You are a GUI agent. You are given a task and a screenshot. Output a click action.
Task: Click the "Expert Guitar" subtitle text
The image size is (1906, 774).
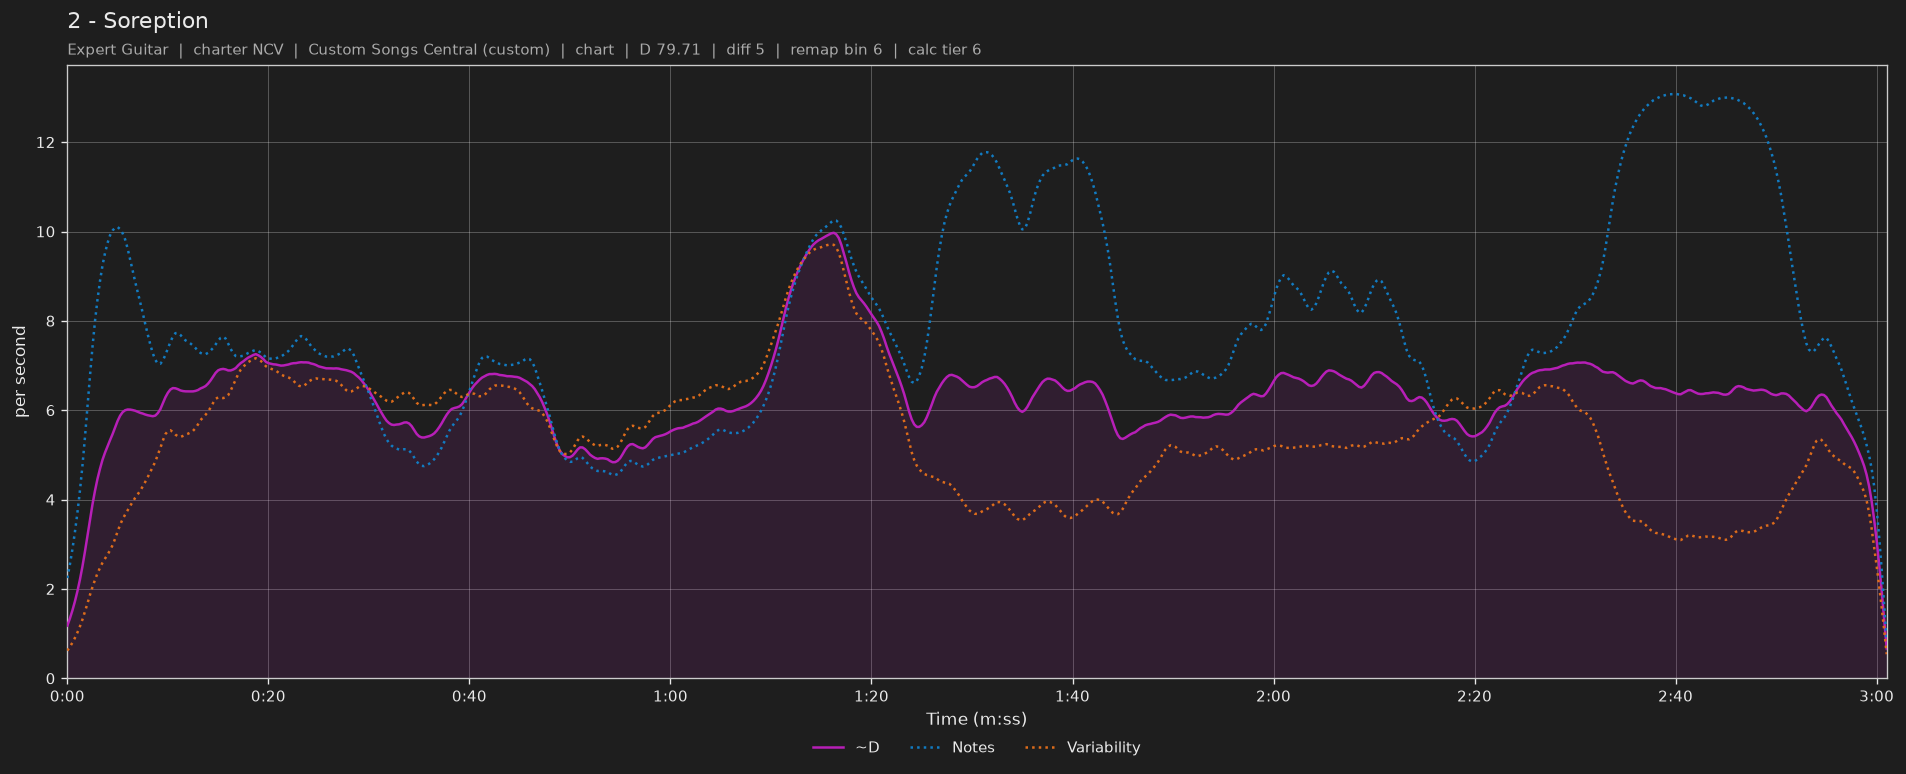[118, 50]
